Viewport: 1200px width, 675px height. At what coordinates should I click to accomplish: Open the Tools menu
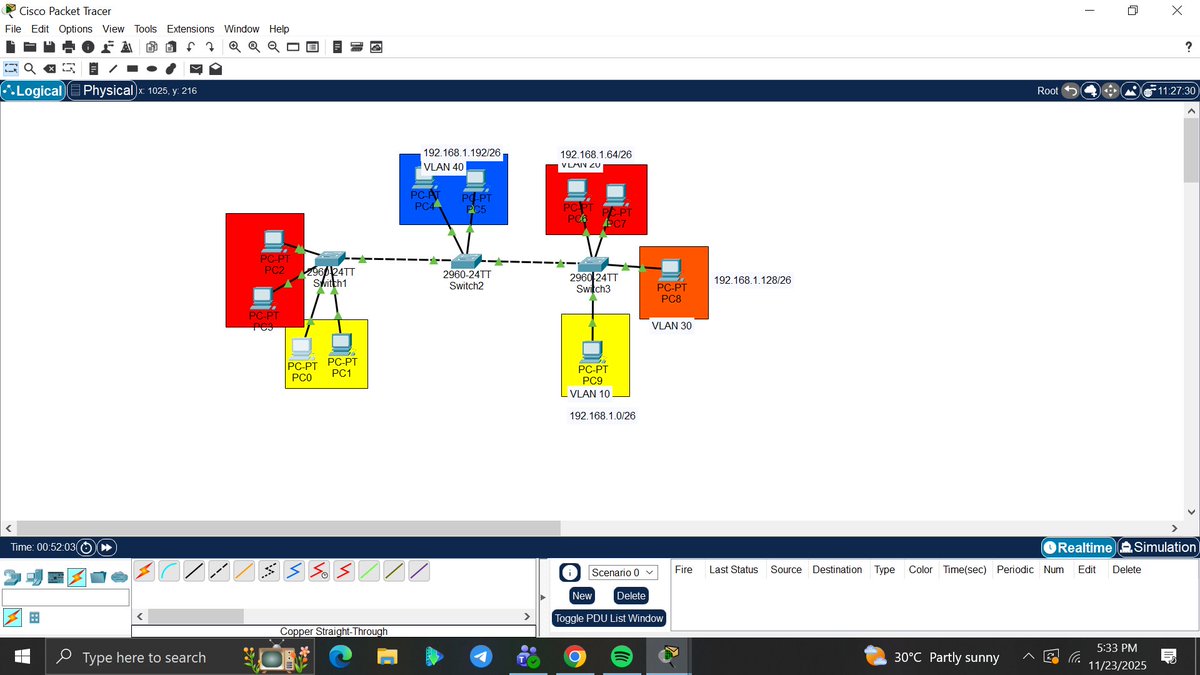145,28
